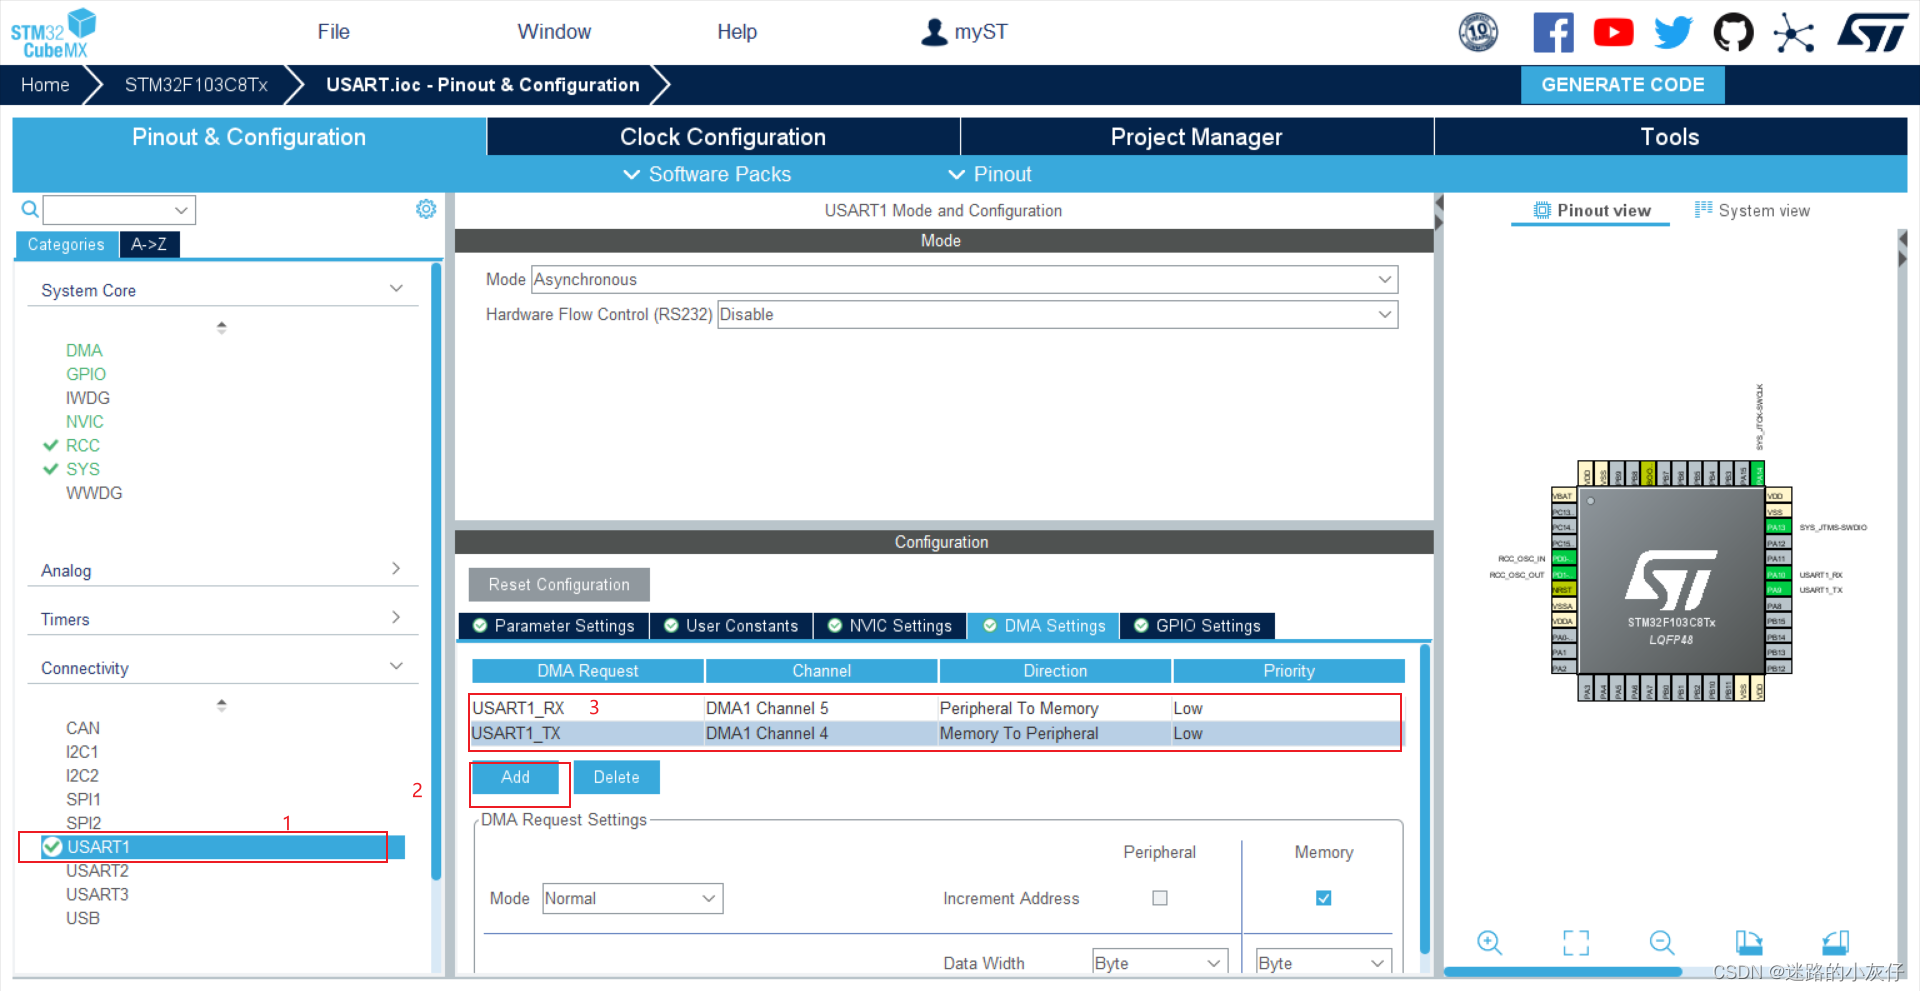Viewport: 1920px width, 991px height.
Task: Switch to A->Z sorting tab
Action: coord(149,244)
